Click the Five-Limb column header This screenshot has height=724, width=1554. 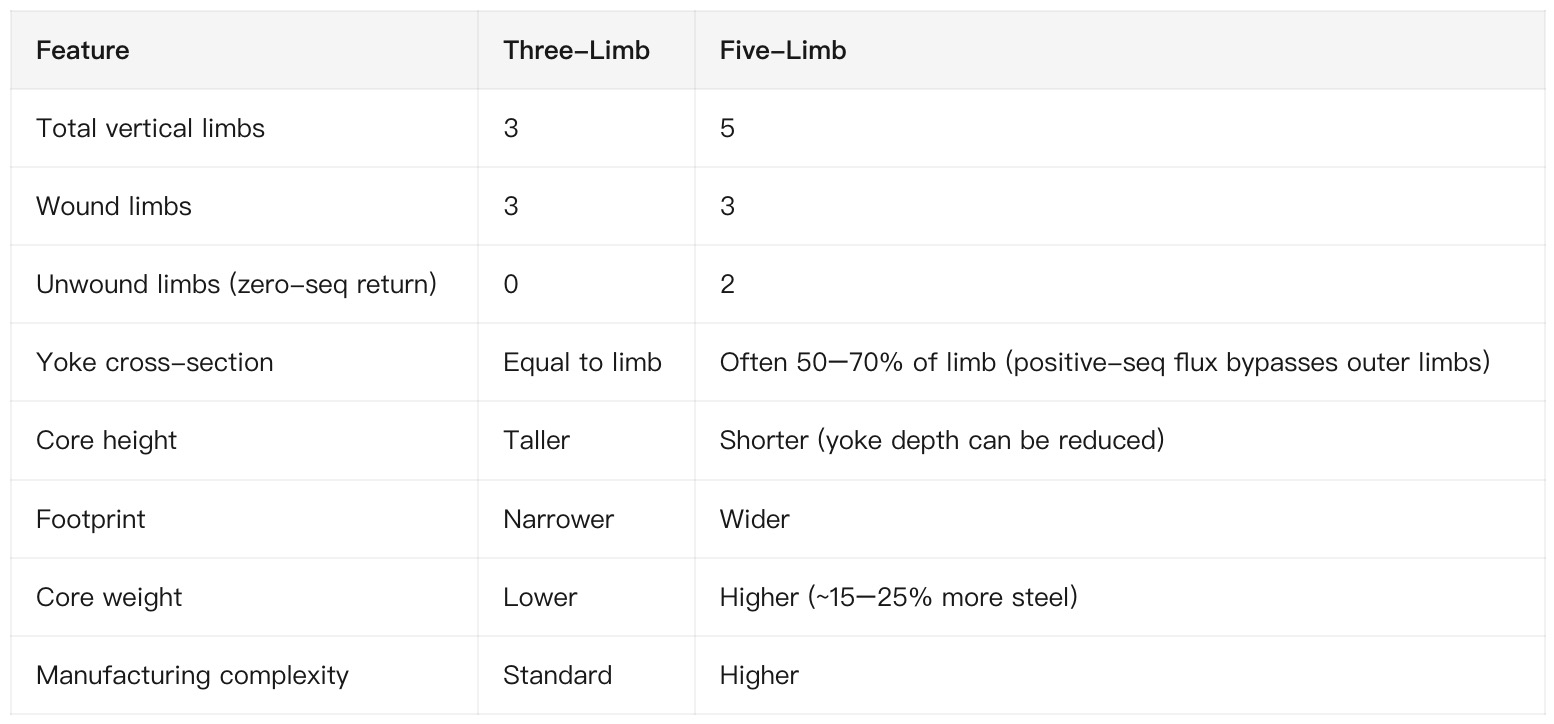(783, 50)
